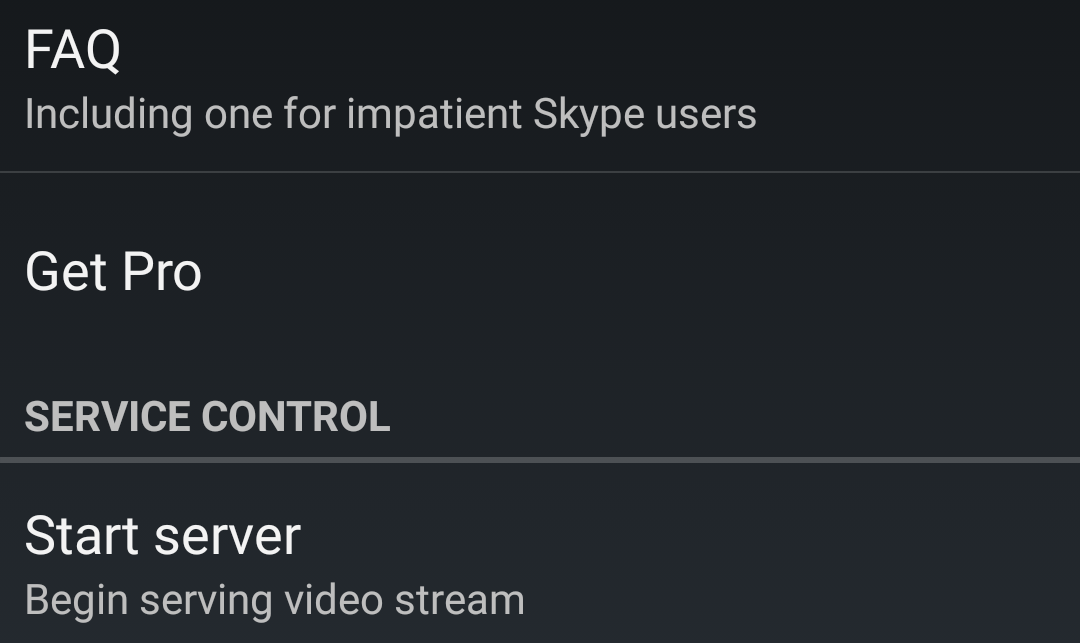Tap the Start server title
This screenshot has width=1080, height=643.
(x=162, y=536)
